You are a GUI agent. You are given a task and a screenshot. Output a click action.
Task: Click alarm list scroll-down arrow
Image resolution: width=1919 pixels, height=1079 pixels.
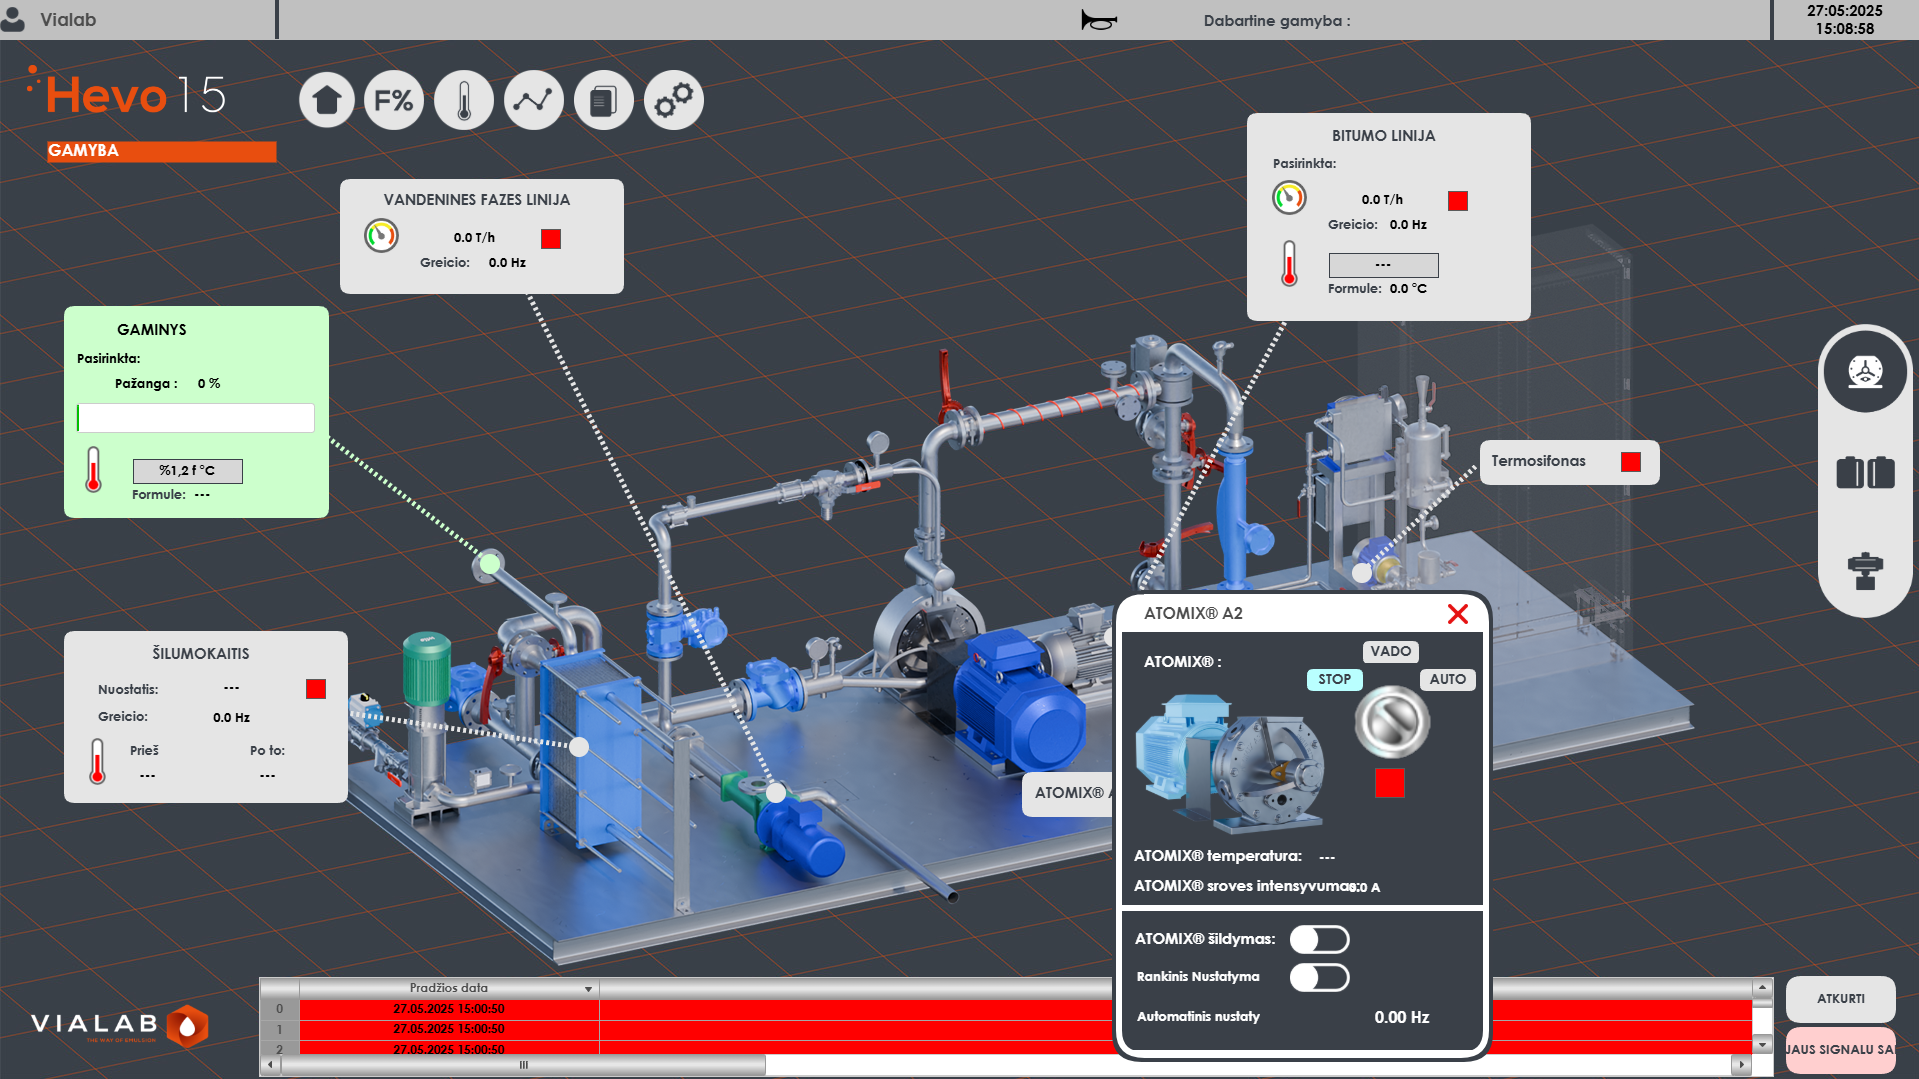[x=1762, y=1045]
